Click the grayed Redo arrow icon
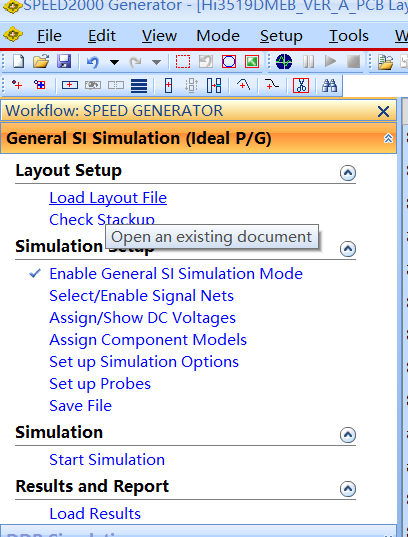Image resolution: width=408 pixels, height=537 pixels. tap(135, 62)
